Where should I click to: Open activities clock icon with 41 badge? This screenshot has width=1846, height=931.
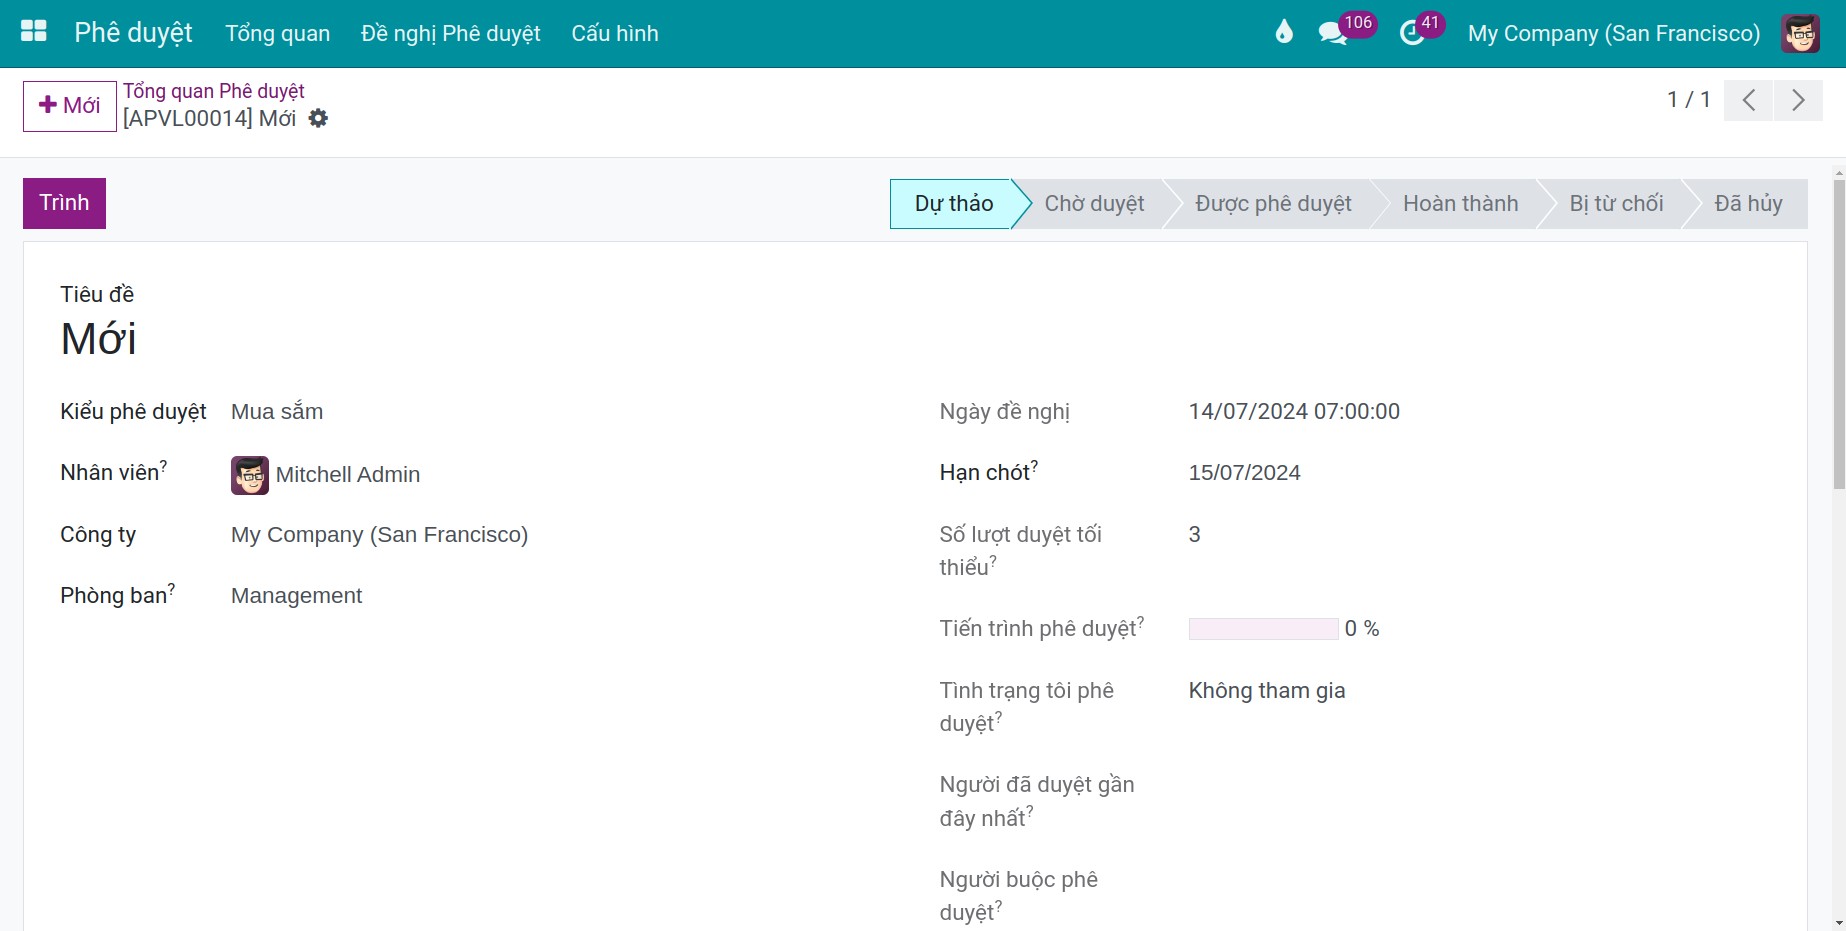tap(1411, 33)
